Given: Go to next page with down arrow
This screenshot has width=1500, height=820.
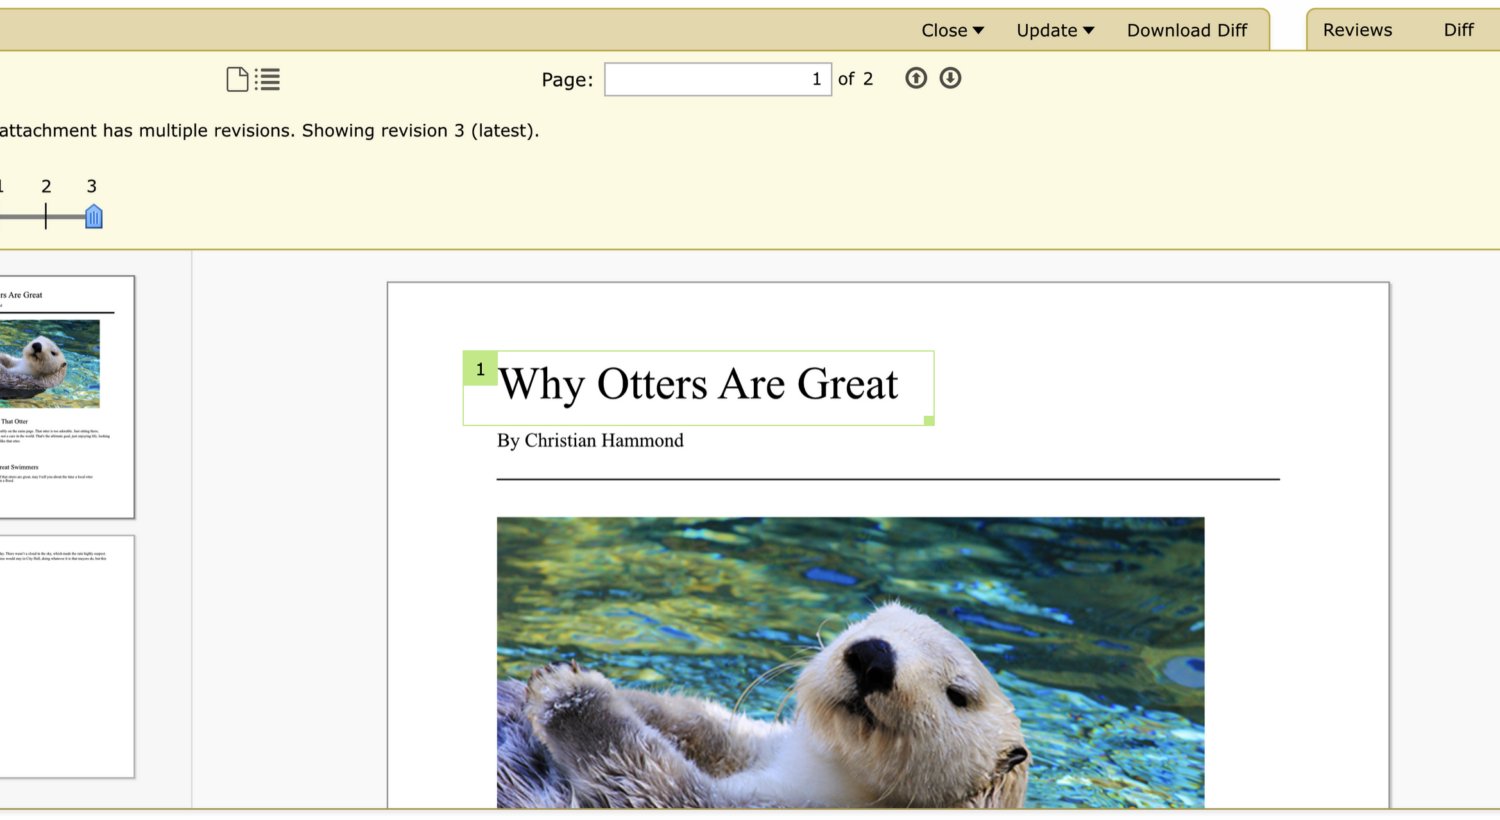Looking at the screenshot, I should [950, 78].
